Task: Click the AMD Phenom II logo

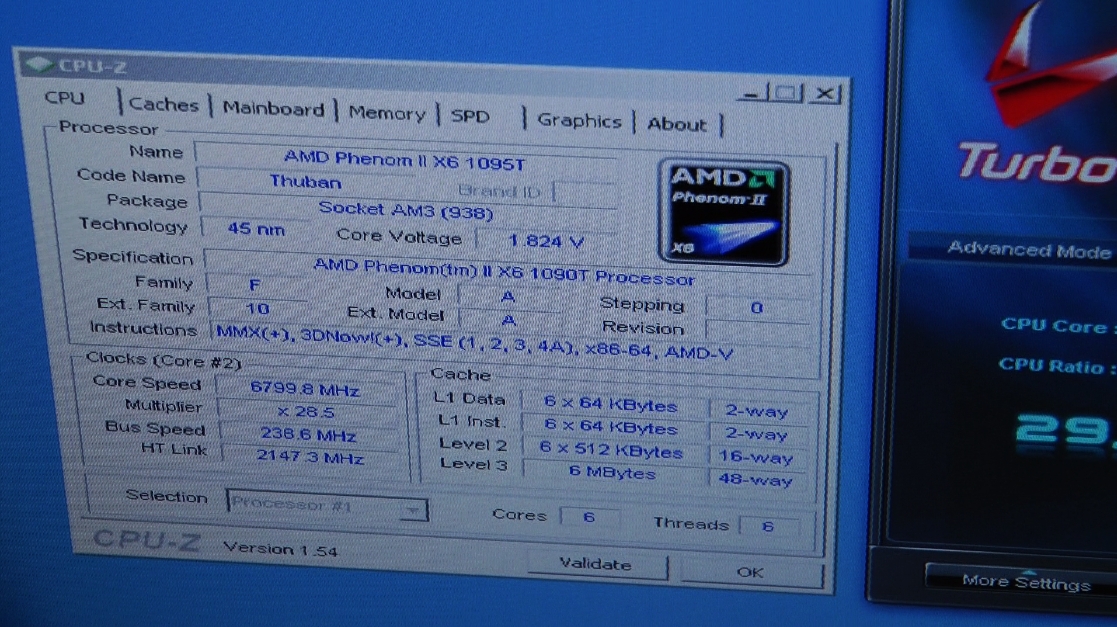Action: (723, 212)
